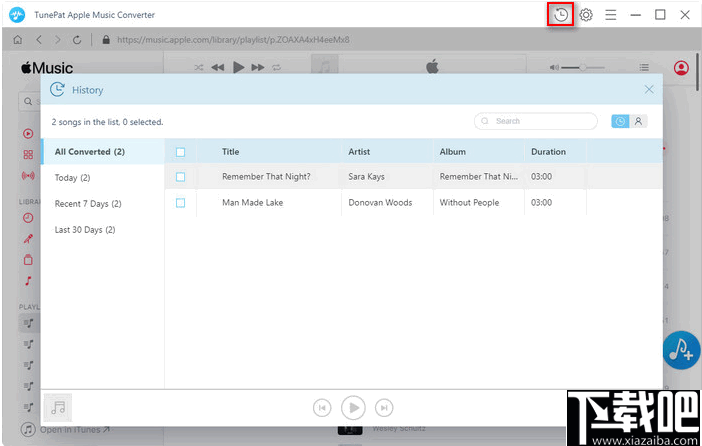Image resolution: width=702 pixels, height=446 pixels.
Task: Click the Duration column header
Action: coord(548,152)
